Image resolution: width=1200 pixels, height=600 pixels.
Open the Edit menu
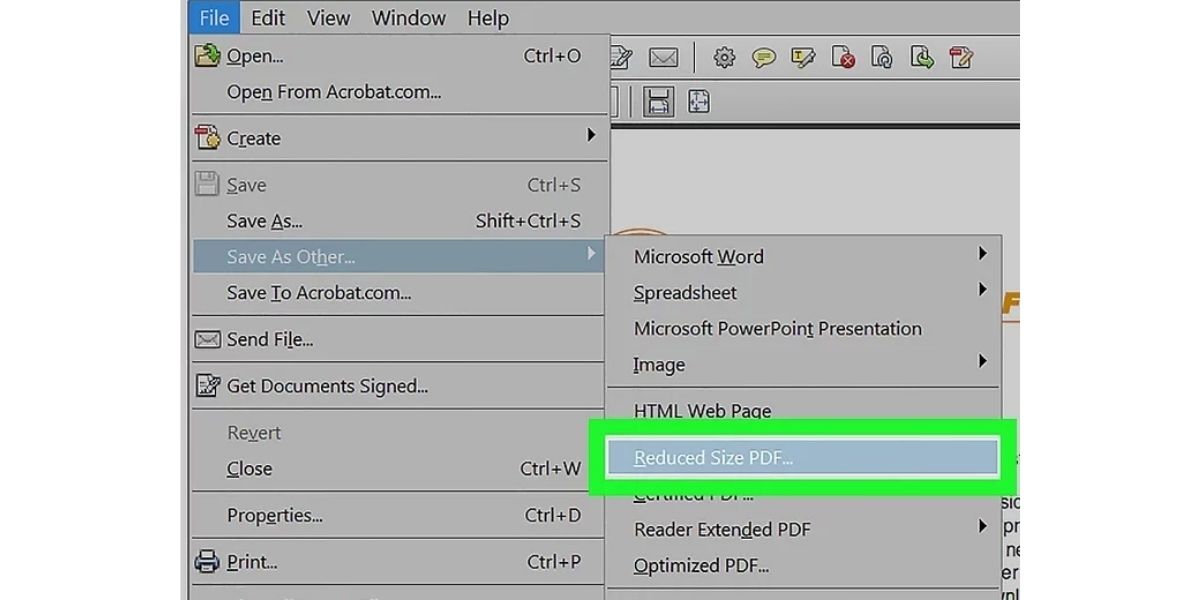[267, 18]
